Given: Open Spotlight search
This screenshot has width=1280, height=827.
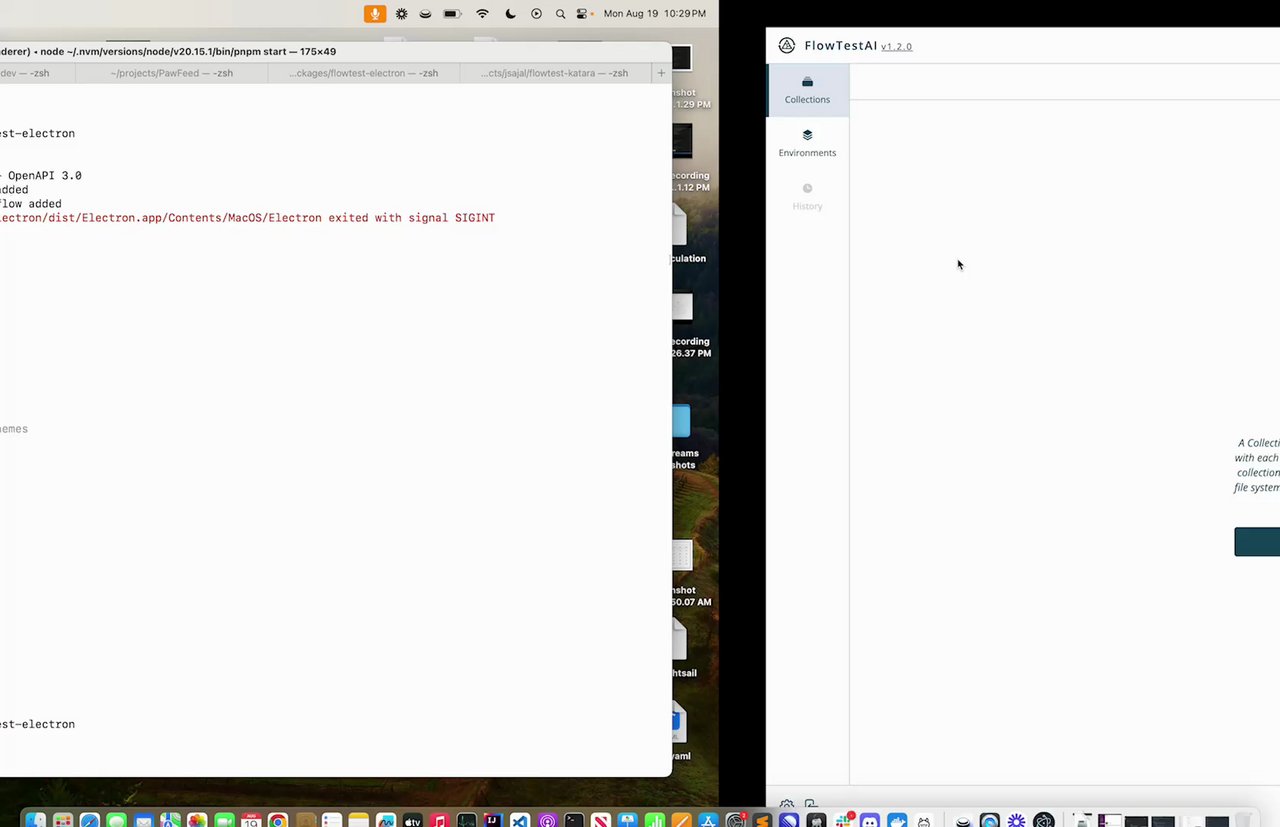Looking at the screenshot, I should click(x=560, y=14).
